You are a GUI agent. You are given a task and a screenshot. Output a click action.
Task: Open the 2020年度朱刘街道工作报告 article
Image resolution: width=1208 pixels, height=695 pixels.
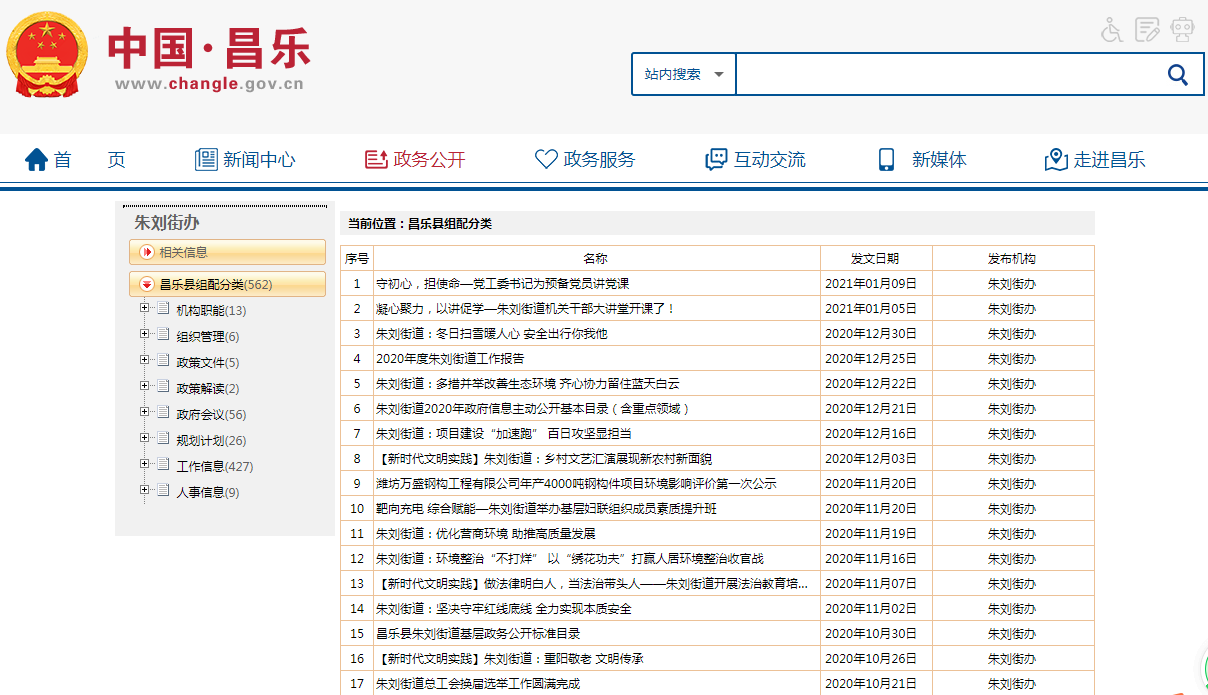[450, 358]
